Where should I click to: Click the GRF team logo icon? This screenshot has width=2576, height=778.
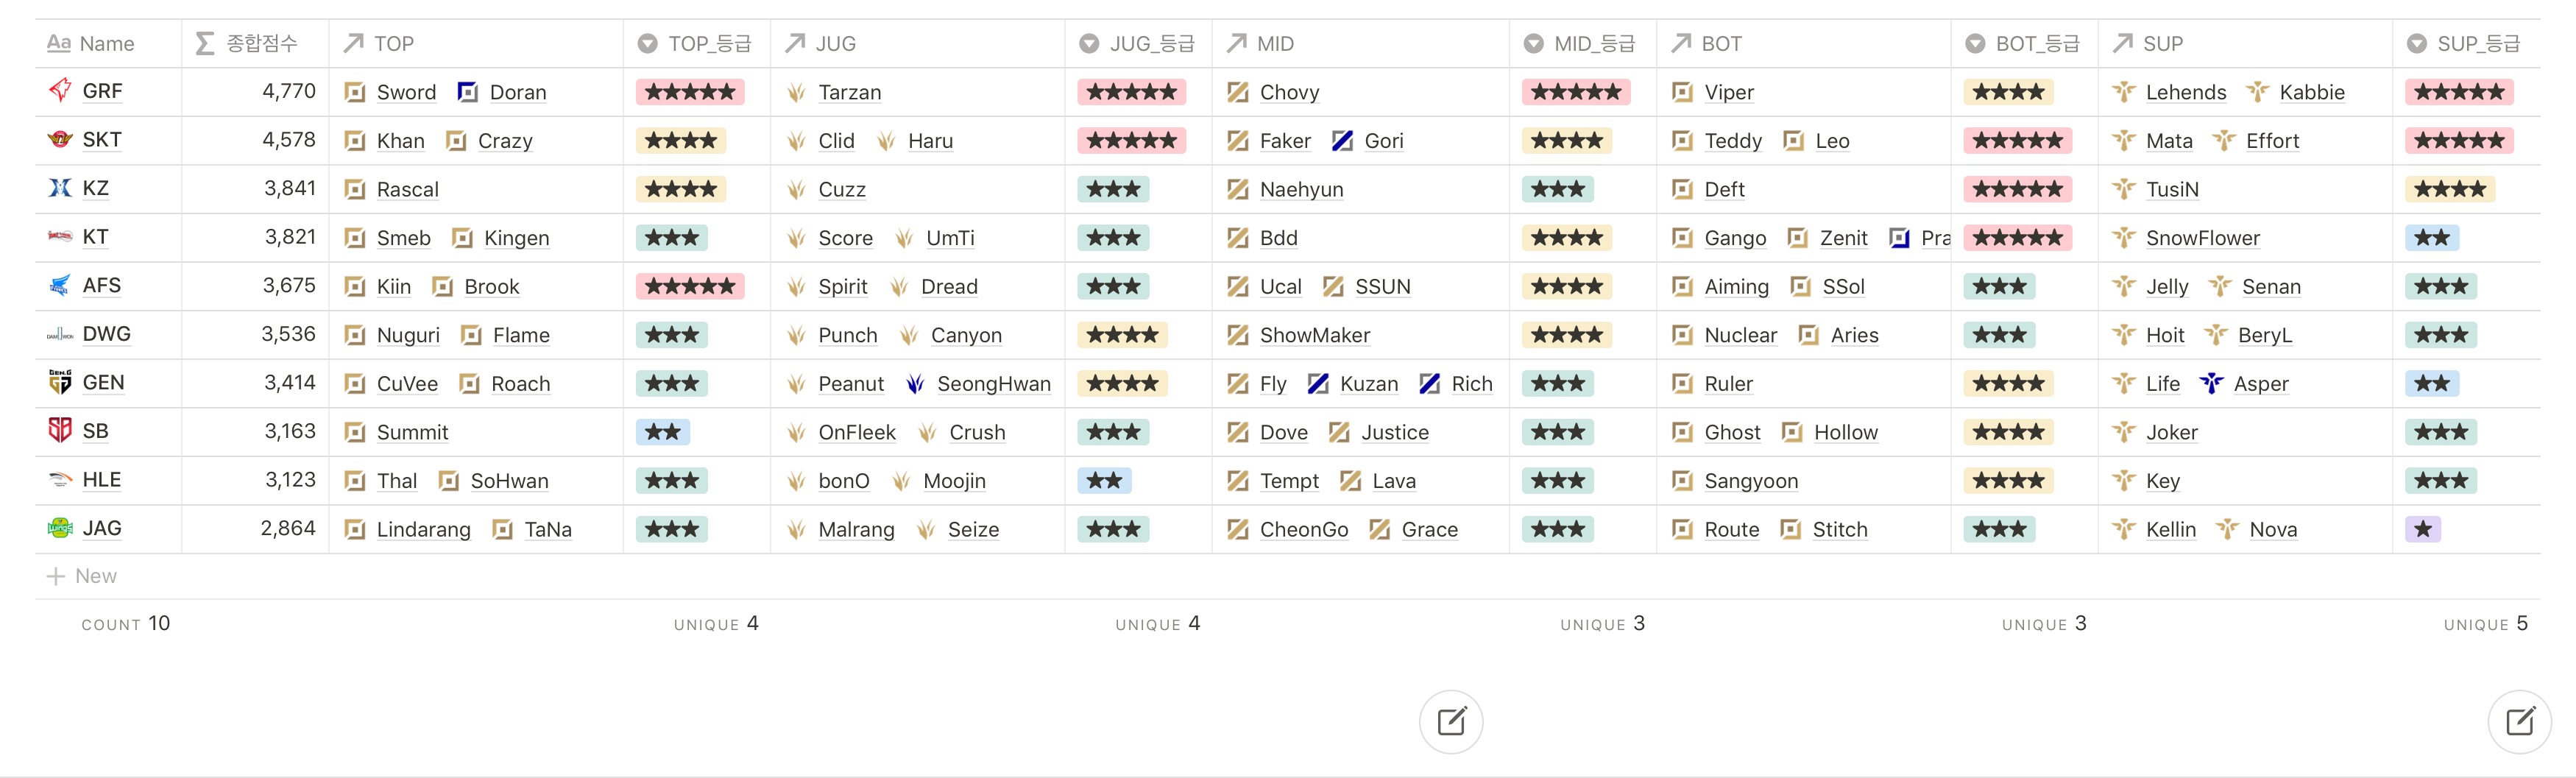coord(60,91)
